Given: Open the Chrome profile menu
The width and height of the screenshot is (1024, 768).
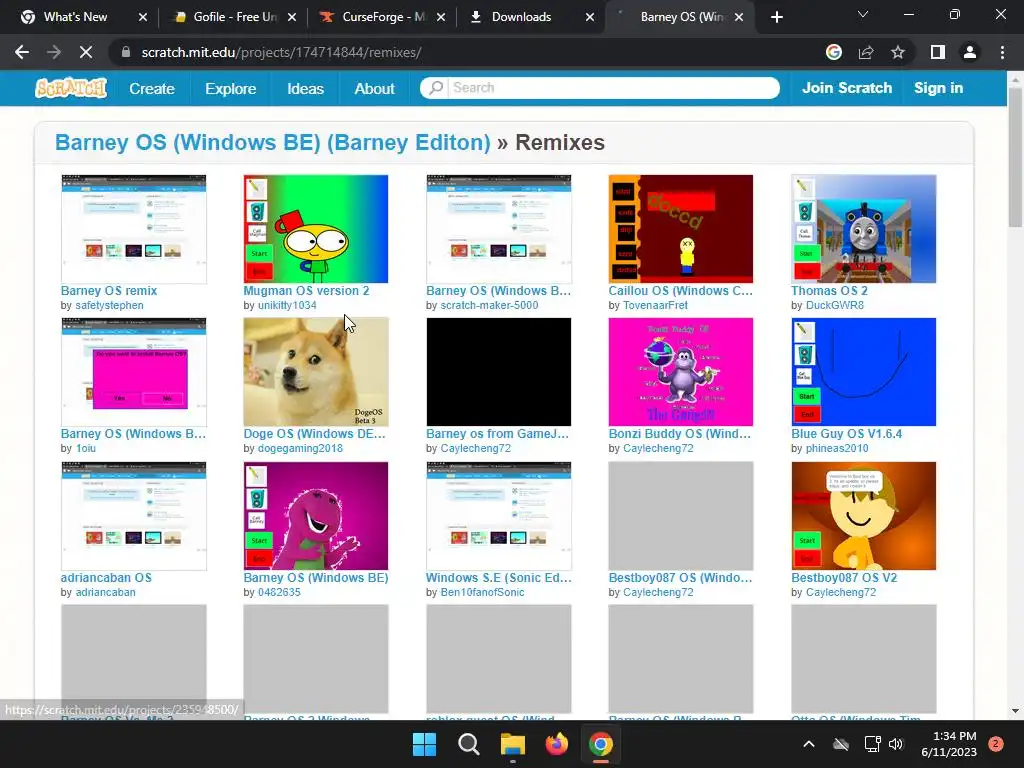Looking at the screenshot, I should 970,52.
